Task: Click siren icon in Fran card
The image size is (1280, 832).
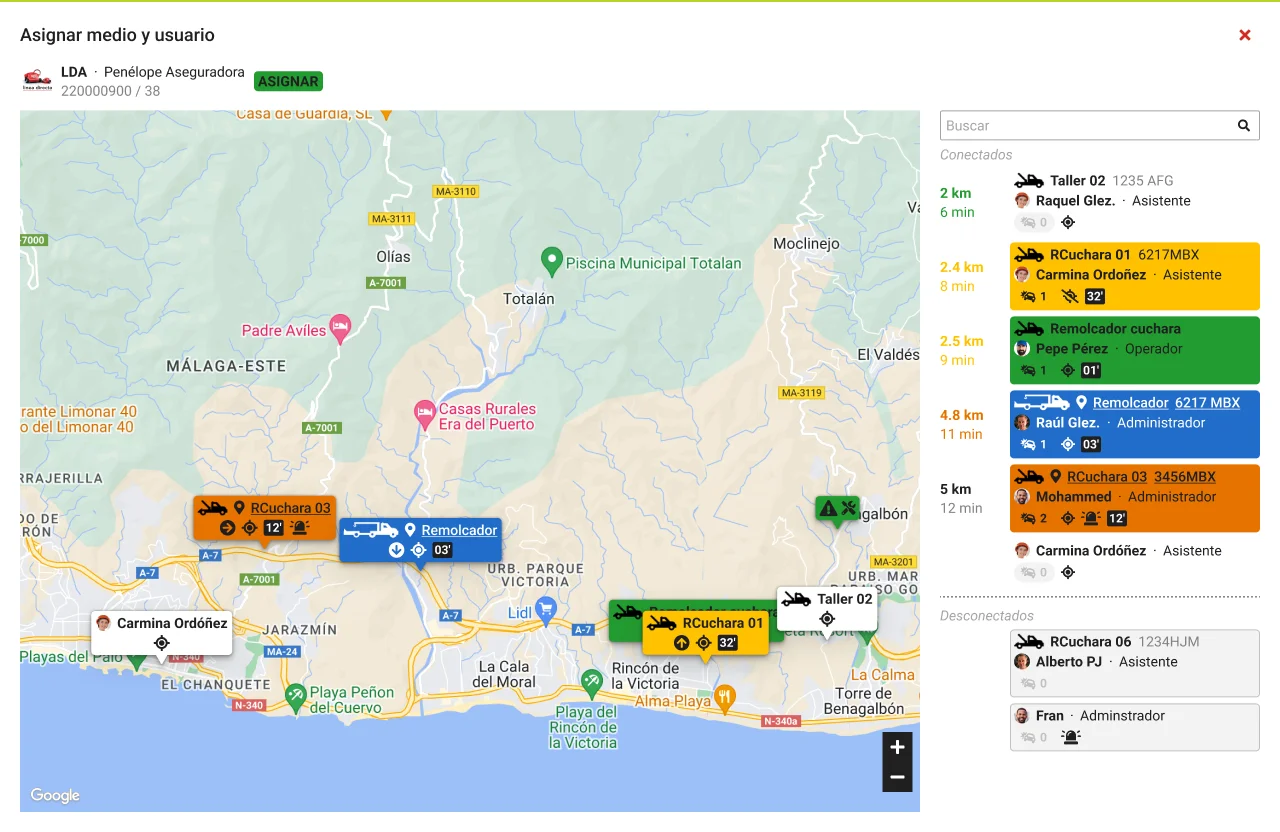Action: point(1071,738)
